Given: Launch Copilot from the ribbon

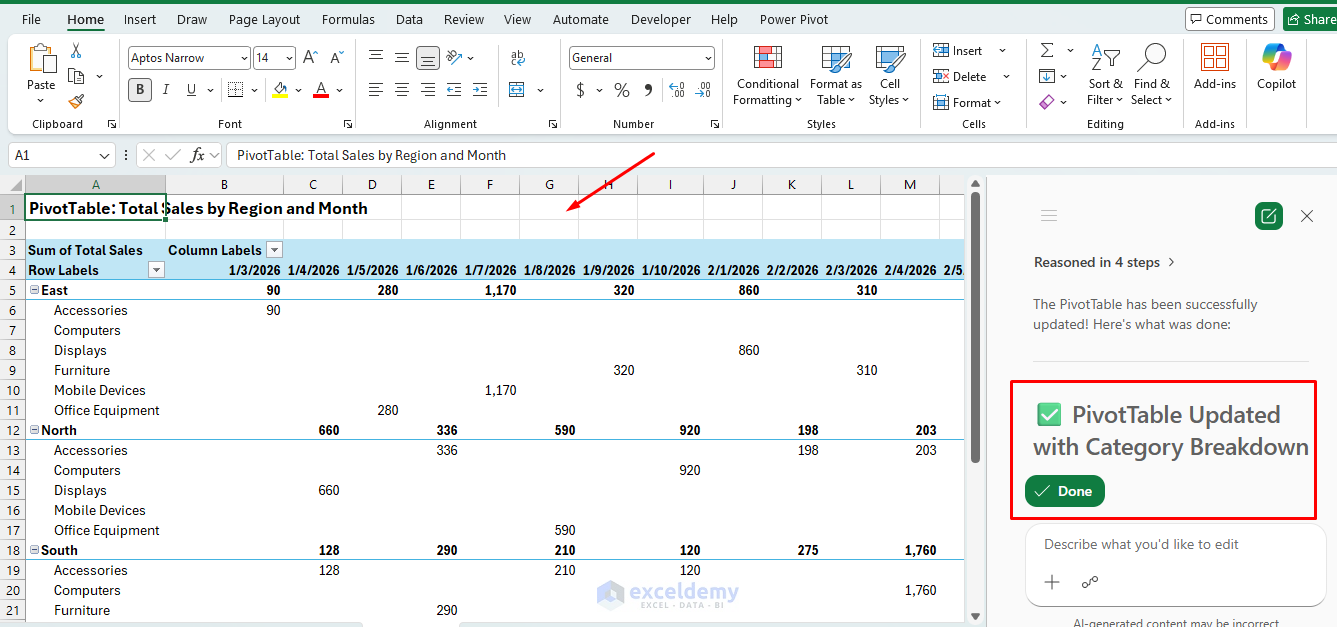Looking at the screenshot, I should coord(1276,68).
